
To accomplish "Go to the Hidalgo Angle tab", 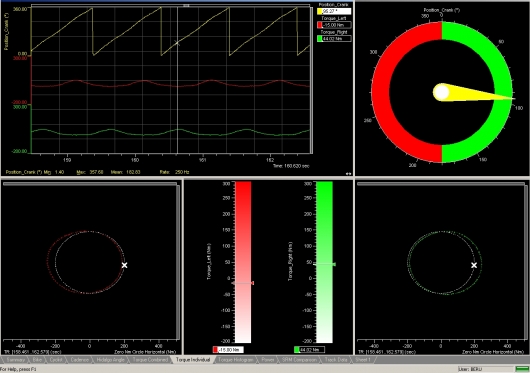I will [x=111, y=360].
